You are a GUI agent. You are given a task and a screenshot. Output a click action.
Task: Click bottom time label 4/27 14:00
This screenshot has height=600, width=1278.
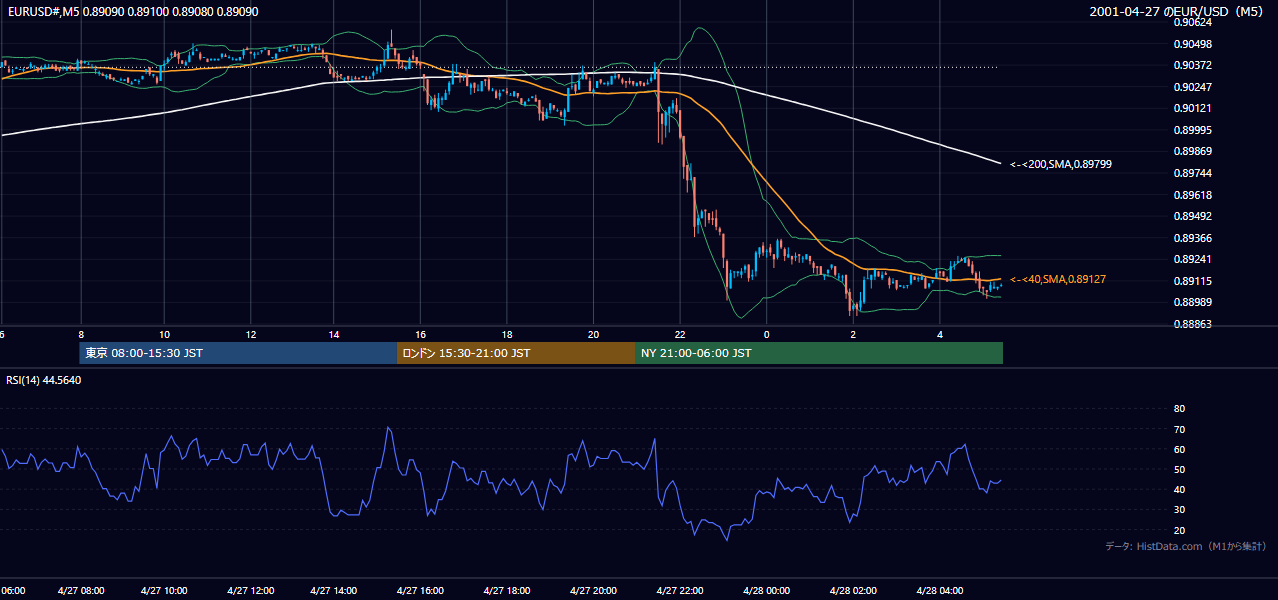pos(335,590)
